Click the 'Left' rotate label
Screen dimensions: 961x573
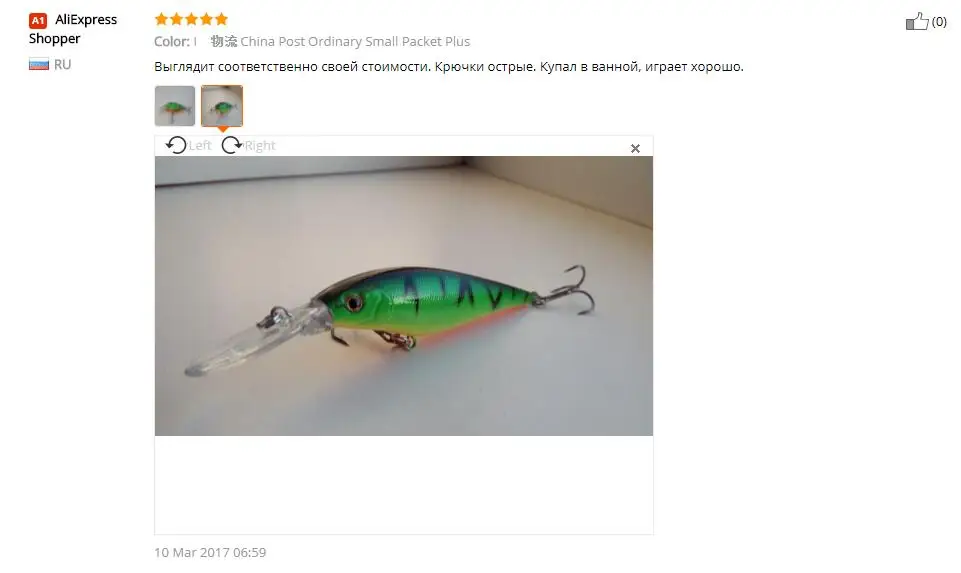coord(200,145)
